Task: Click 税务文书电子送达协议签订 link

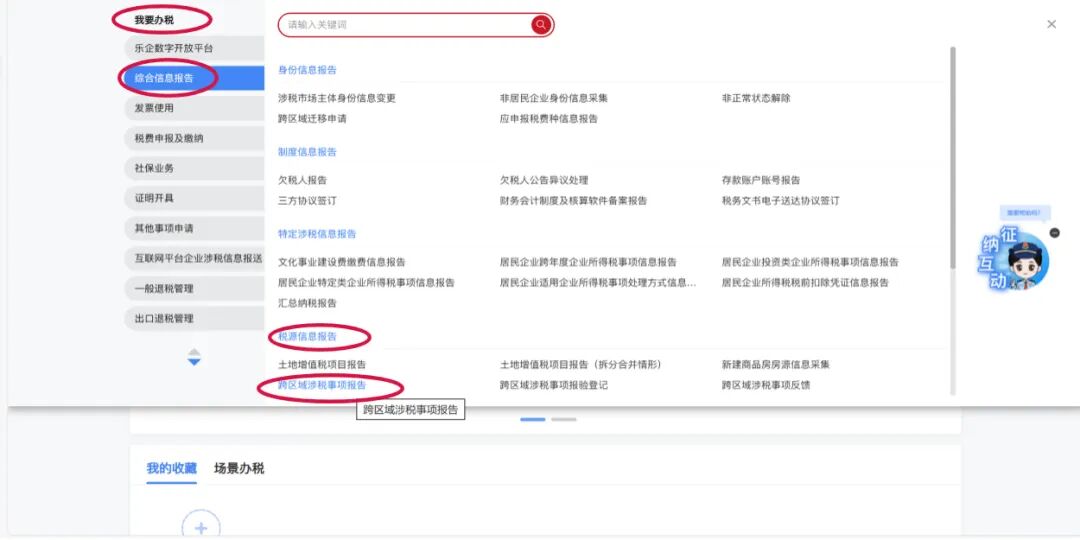Action: [780, 201]
